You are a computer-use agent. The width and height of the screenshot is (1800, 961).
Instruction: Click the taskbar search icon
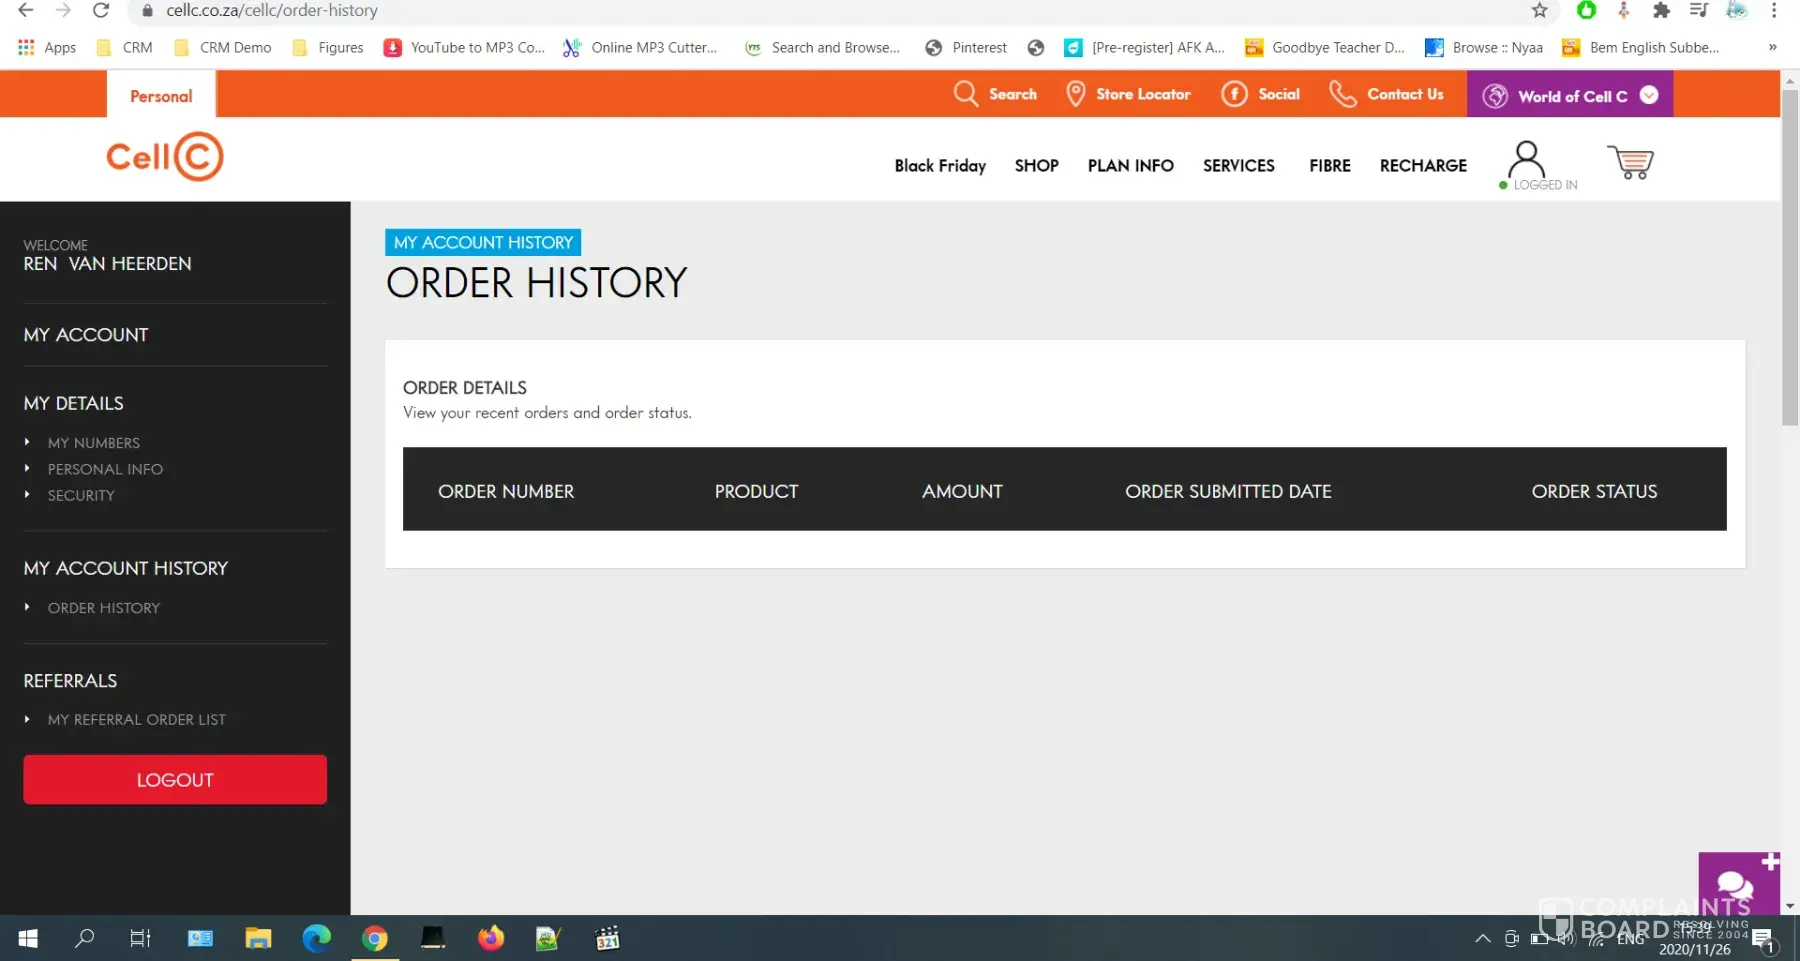click(85, 938)
